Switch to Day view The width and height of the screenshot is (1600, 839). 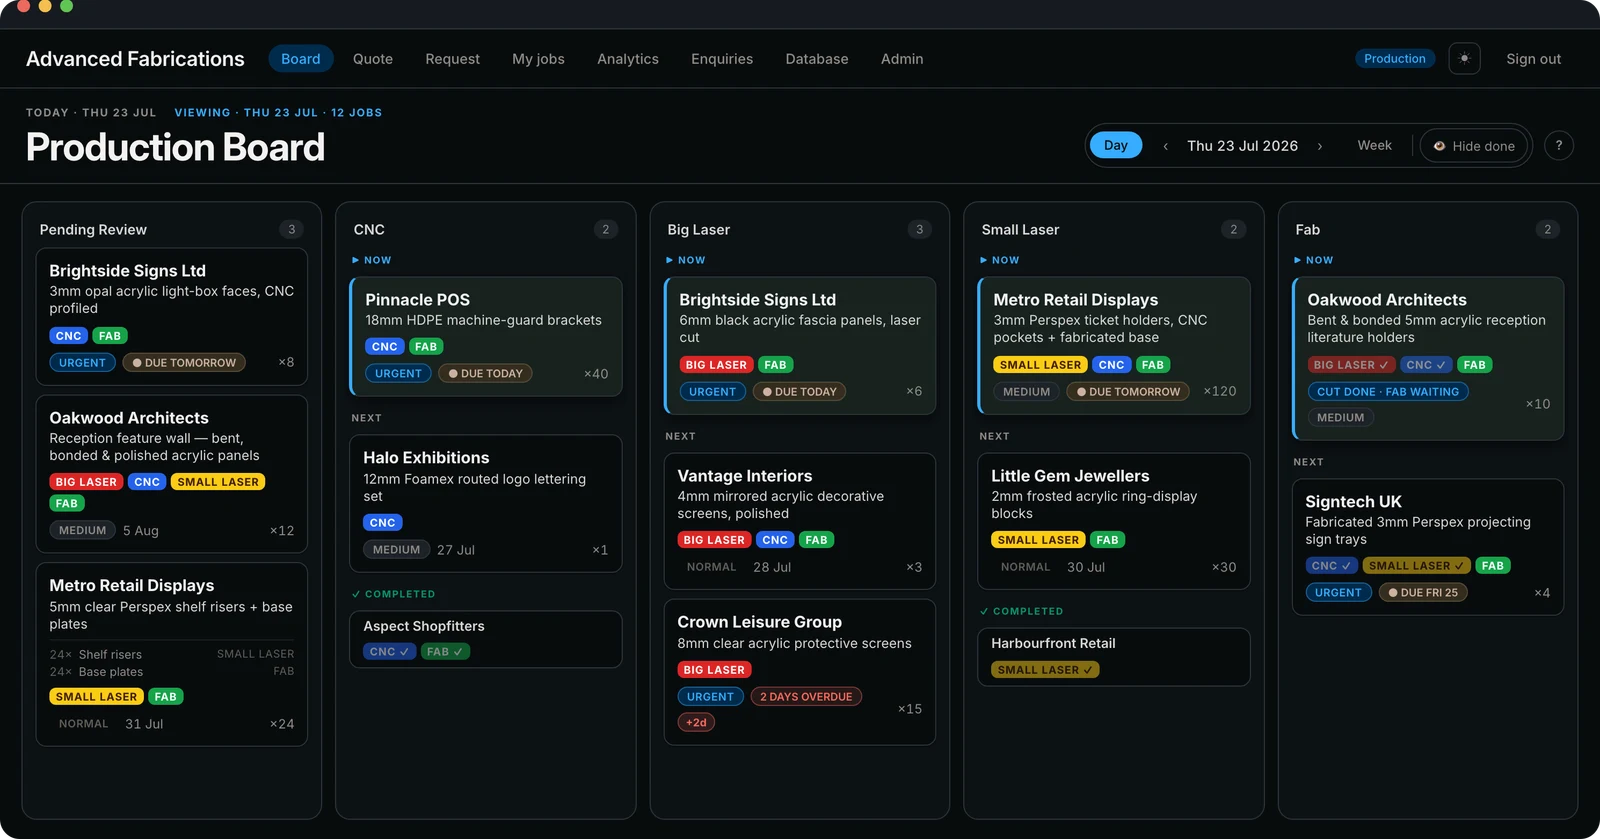click(1116, 146)
